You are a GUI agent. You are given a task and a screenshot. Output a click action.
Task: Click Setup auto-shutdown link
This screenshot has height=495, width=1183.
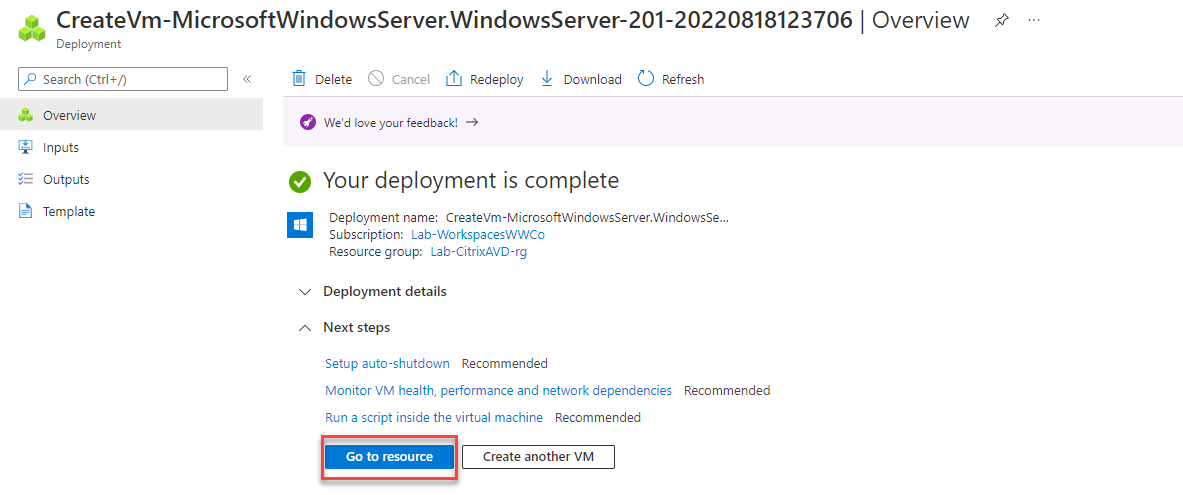[387, 363]
